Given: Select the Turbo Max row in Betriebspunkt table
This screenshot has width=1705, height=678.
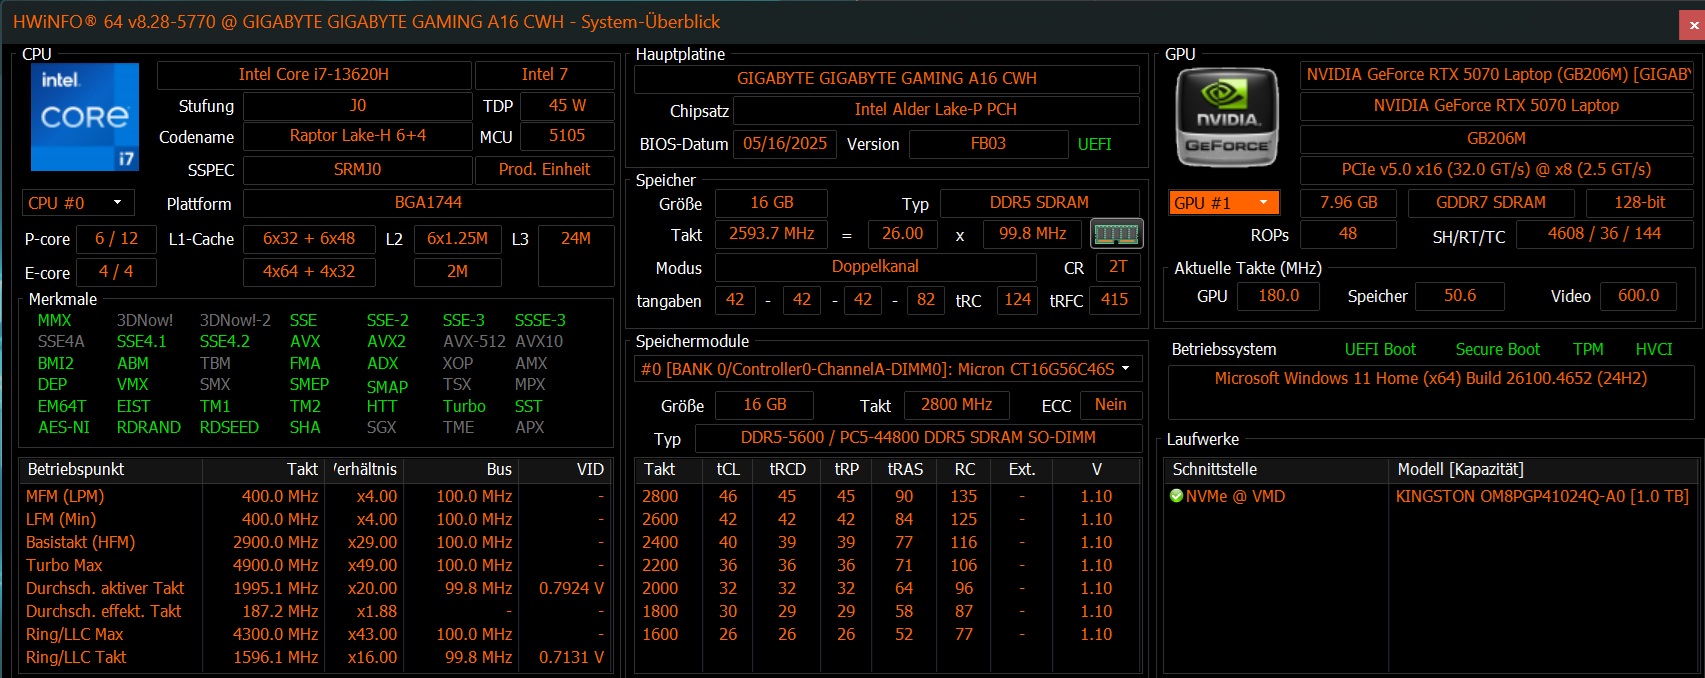Looking at the screenshot, I should pos(315,566).
